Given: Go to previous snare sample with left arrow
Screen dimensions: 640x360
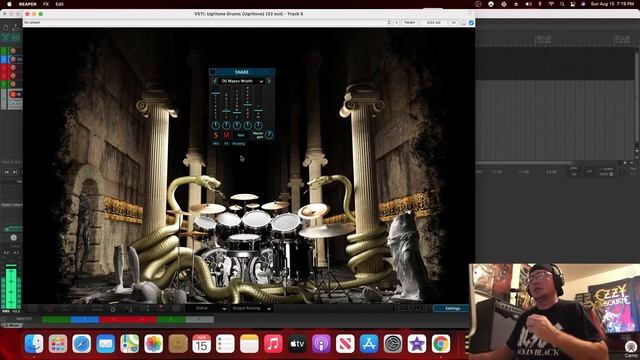Looking at the screenshot, I should click(x=215, y=81).
